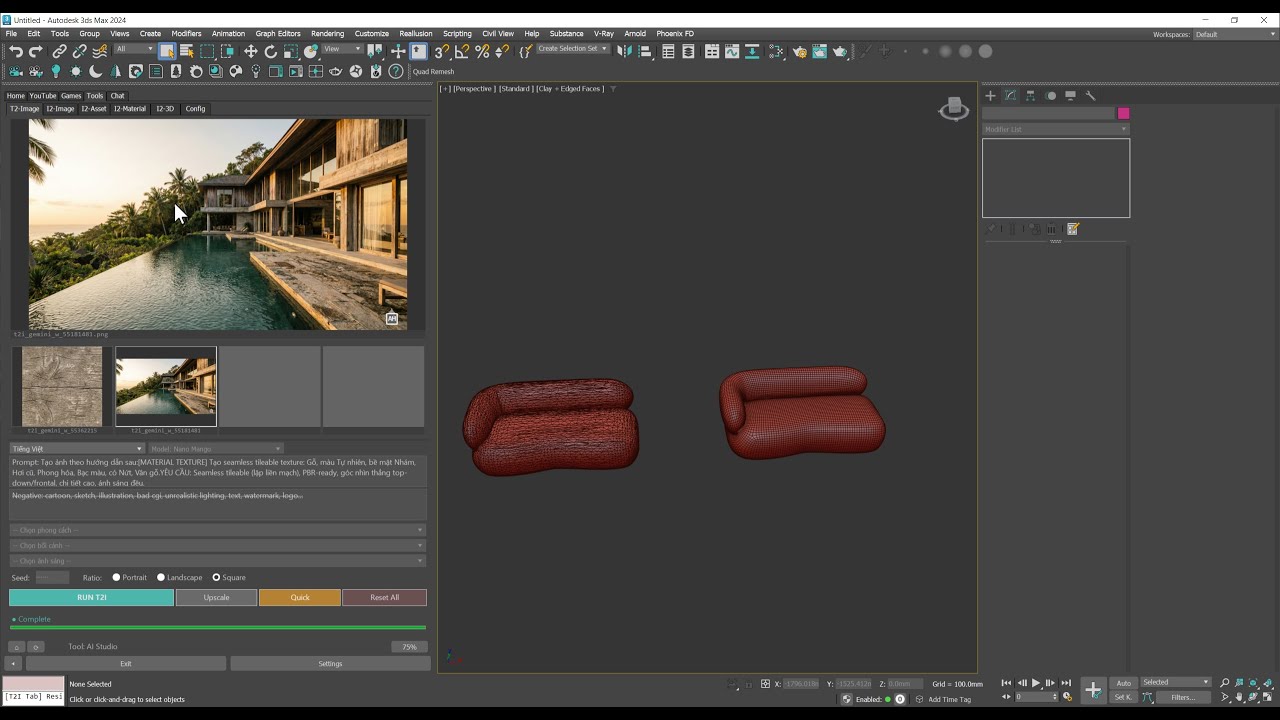The image size is (1280, 720).
Task: Toggle the Absolute transform type-in mode
Action: coord(765,684)
